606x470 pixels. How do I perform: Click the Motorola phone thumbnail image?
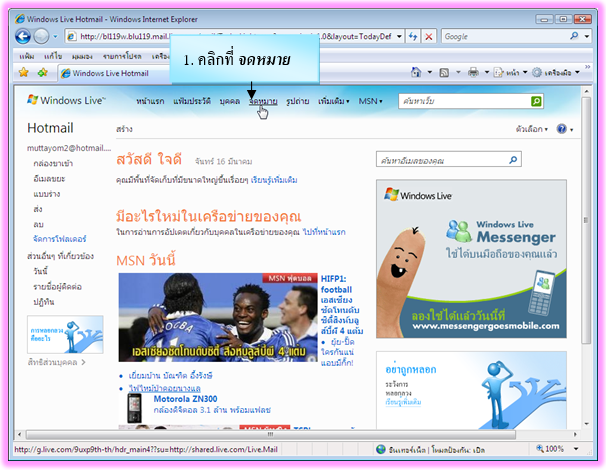point(134,408)
